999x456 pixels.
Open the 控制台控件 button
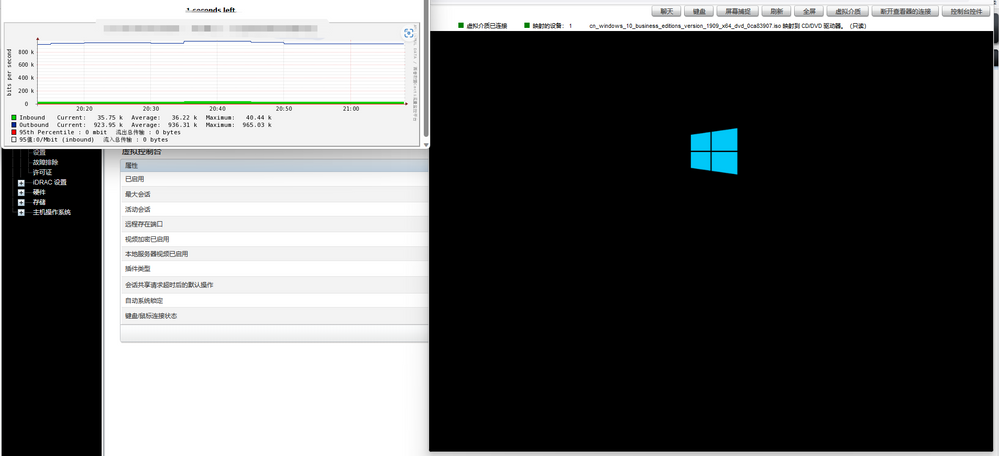[x=967, y=11]
